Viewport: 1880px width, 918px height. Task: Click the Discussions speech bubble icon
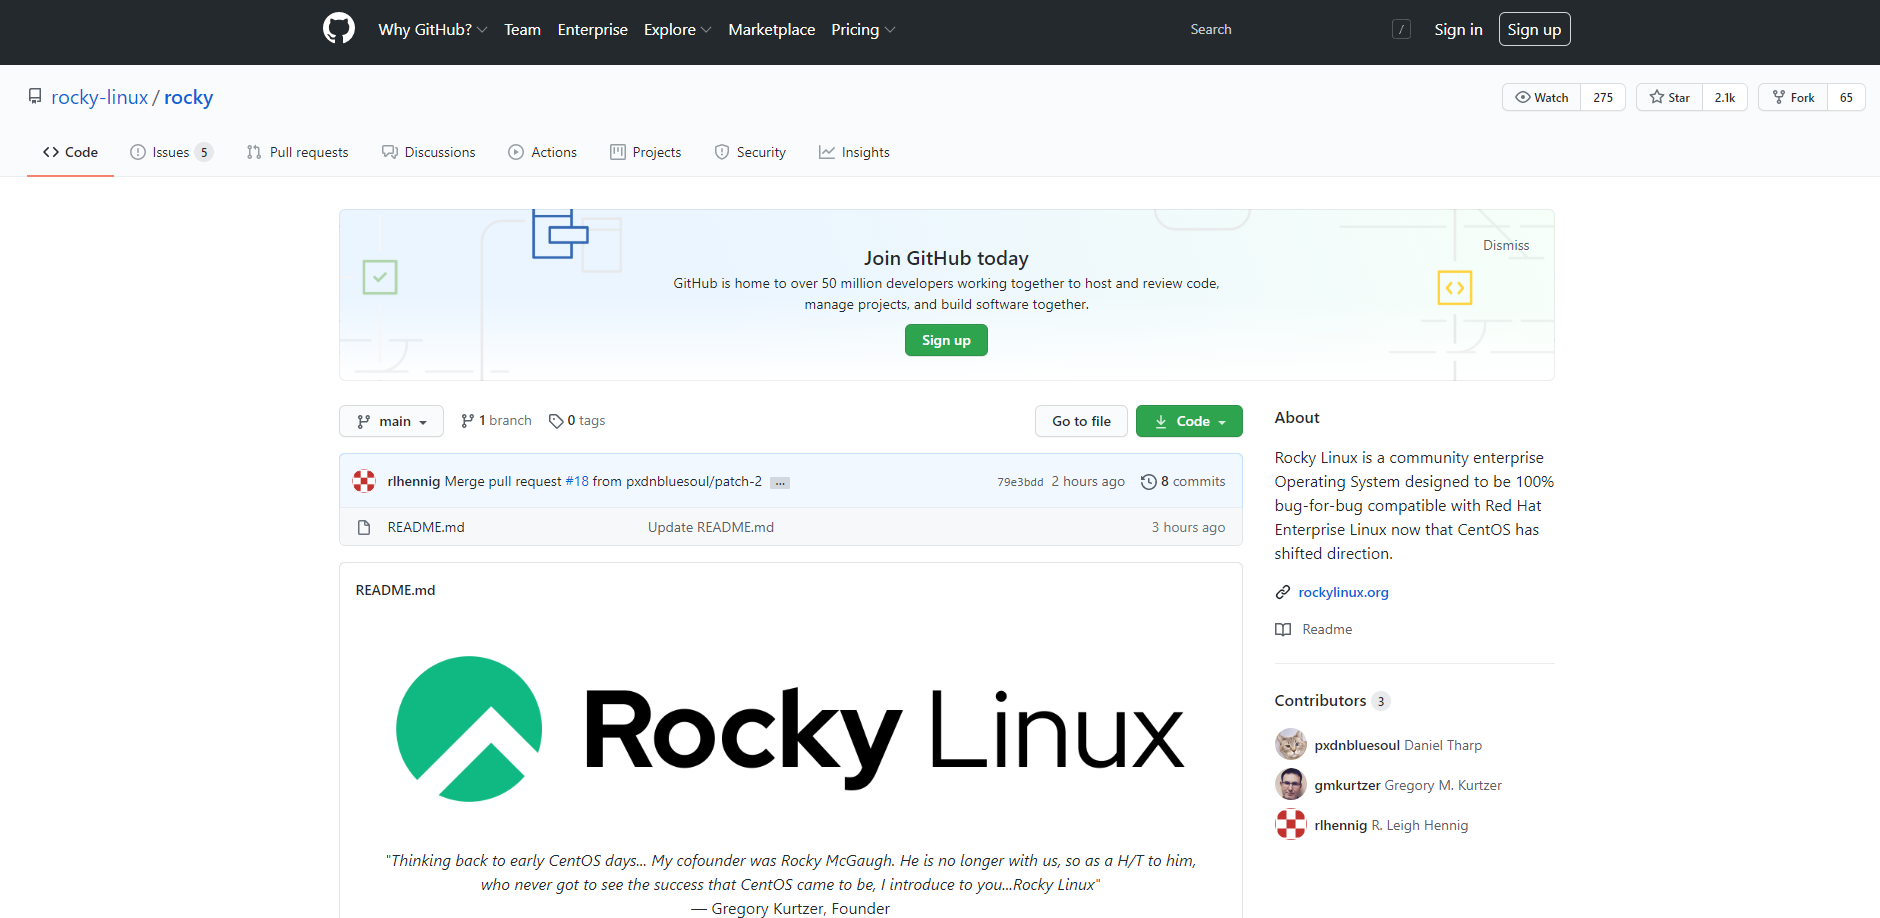point(390,151)
